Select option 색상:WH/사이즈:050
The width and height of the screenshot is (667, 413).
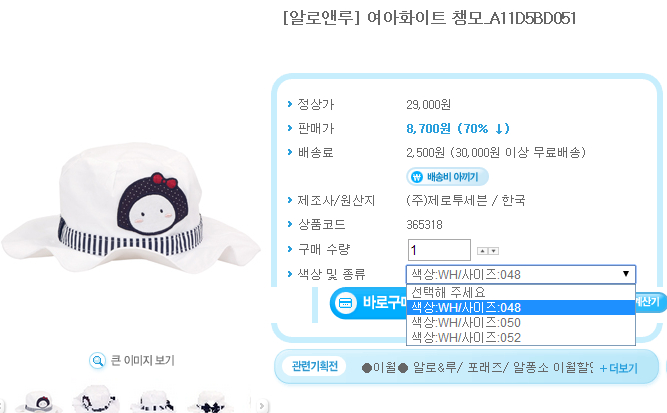tap(521, 323)
